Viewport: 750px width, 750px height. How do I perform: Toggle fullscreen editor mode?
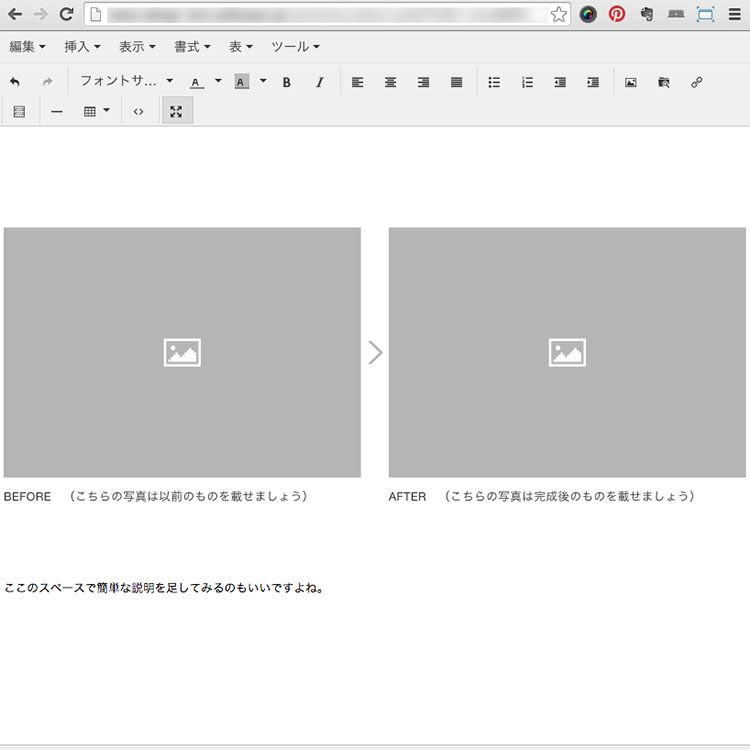[176, 111]
